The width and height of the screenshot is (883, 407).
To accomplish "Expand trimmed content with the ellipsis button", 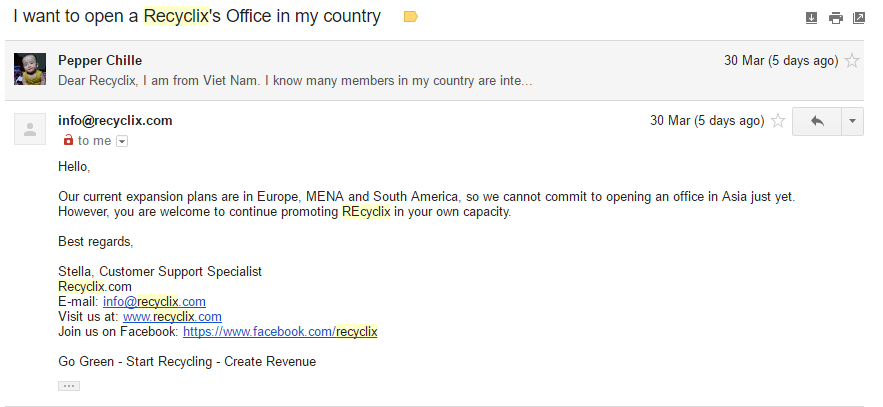I will 69,385.
